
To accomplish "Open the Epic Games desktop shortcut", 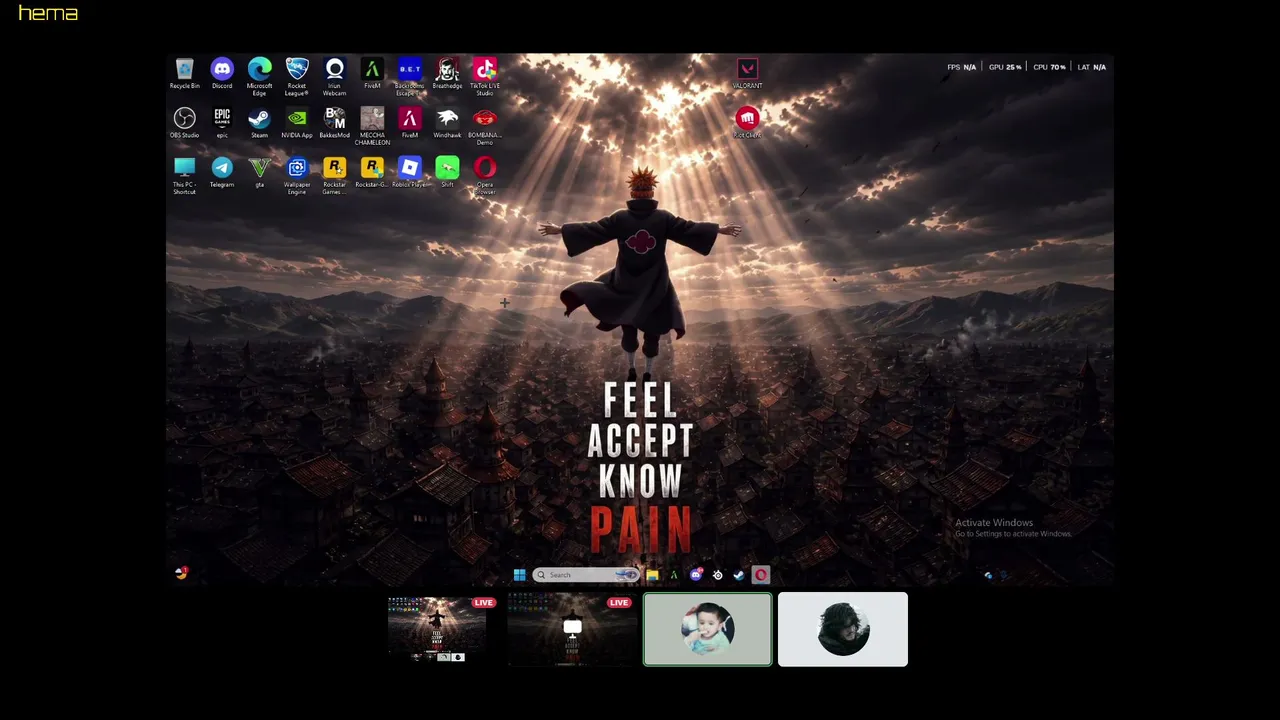I will coord(222,123).
